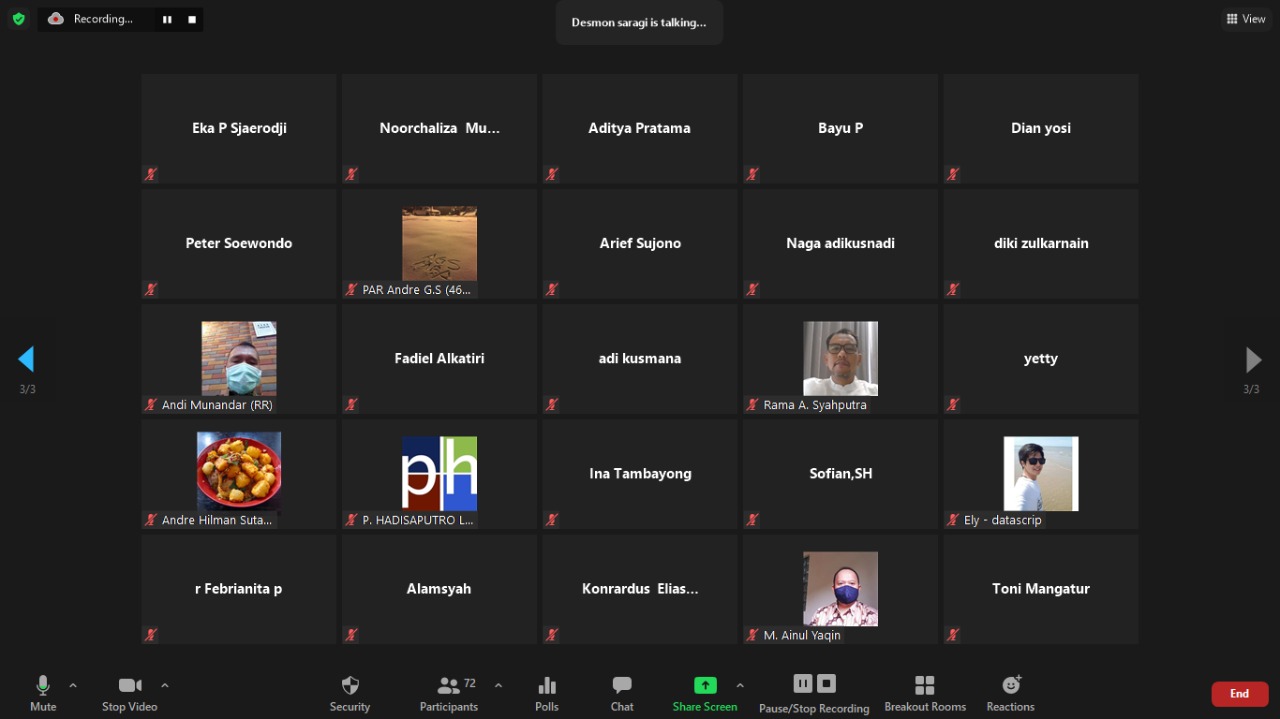Screen dimensions: 1280x719
Task: Select Rama A. Syahputra's video tile
Action: pyautogui.click(x=840, y=359)
